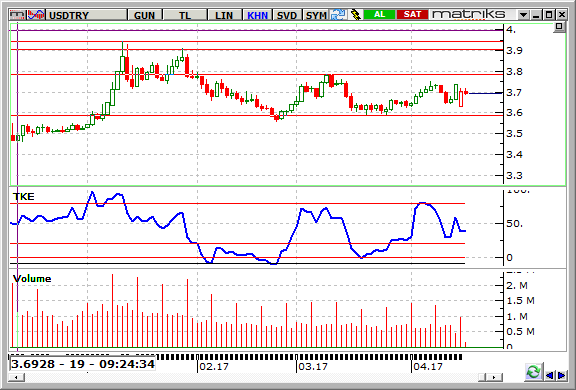Click the 03.17 date marker

[x=313, y=366]
